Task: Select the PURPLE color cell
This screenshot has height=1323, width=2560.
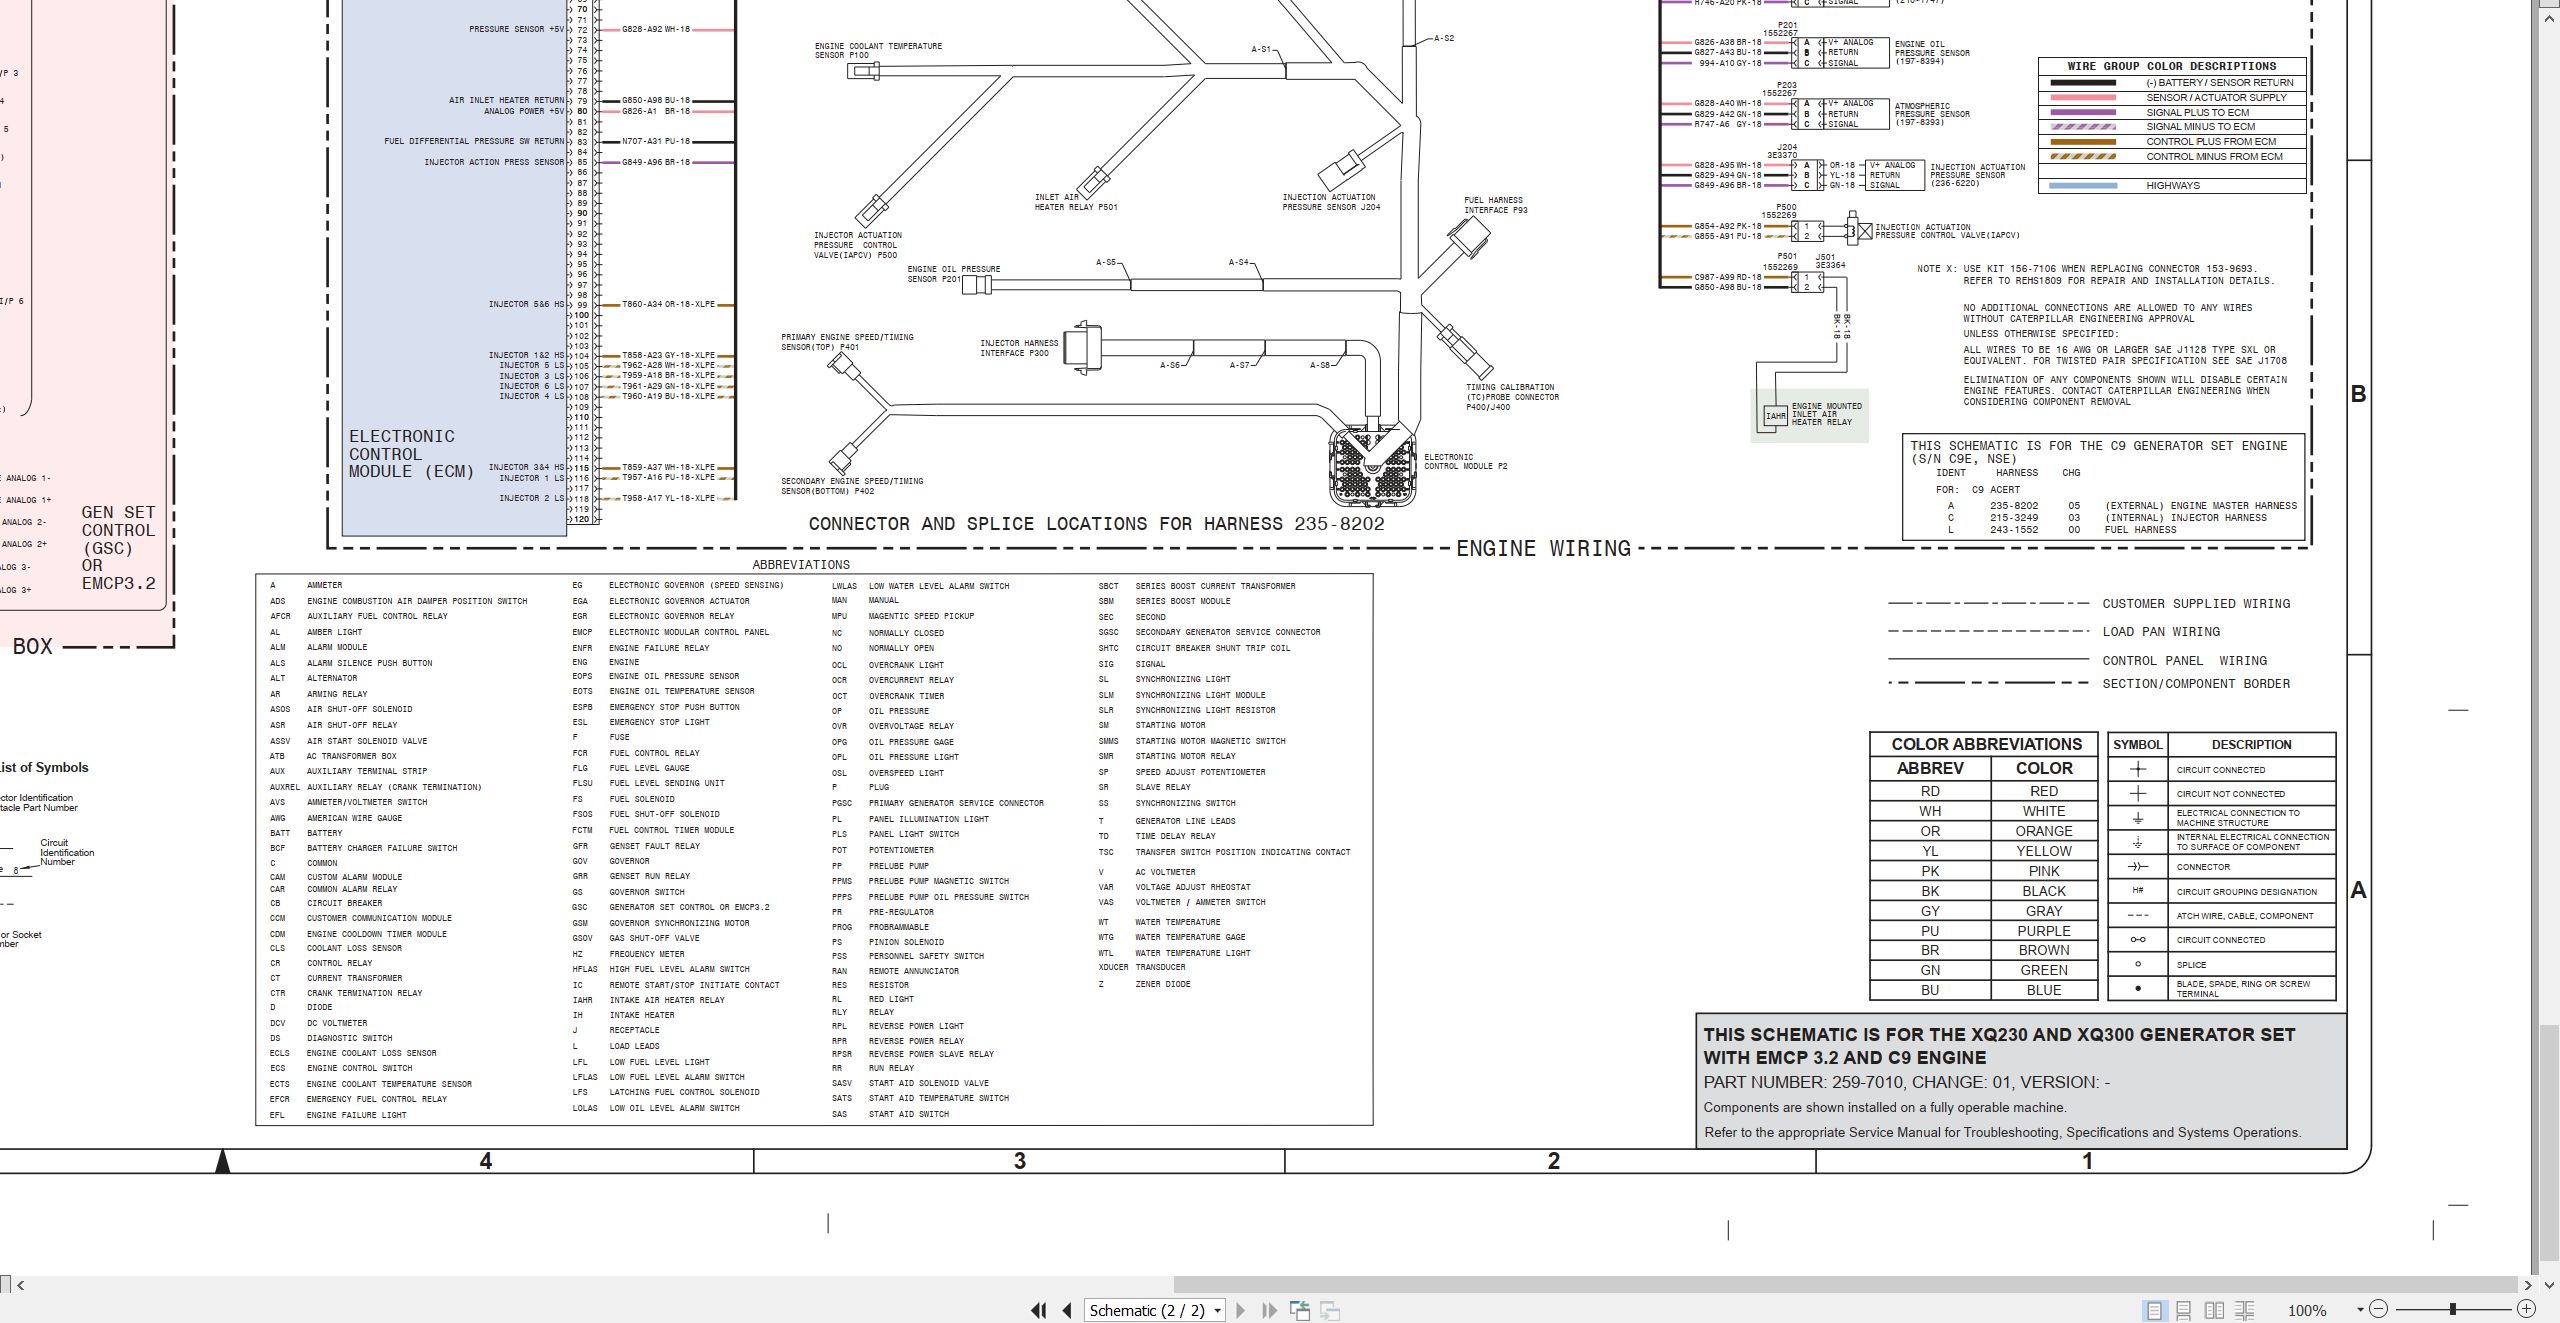Action: (2044, 931)
